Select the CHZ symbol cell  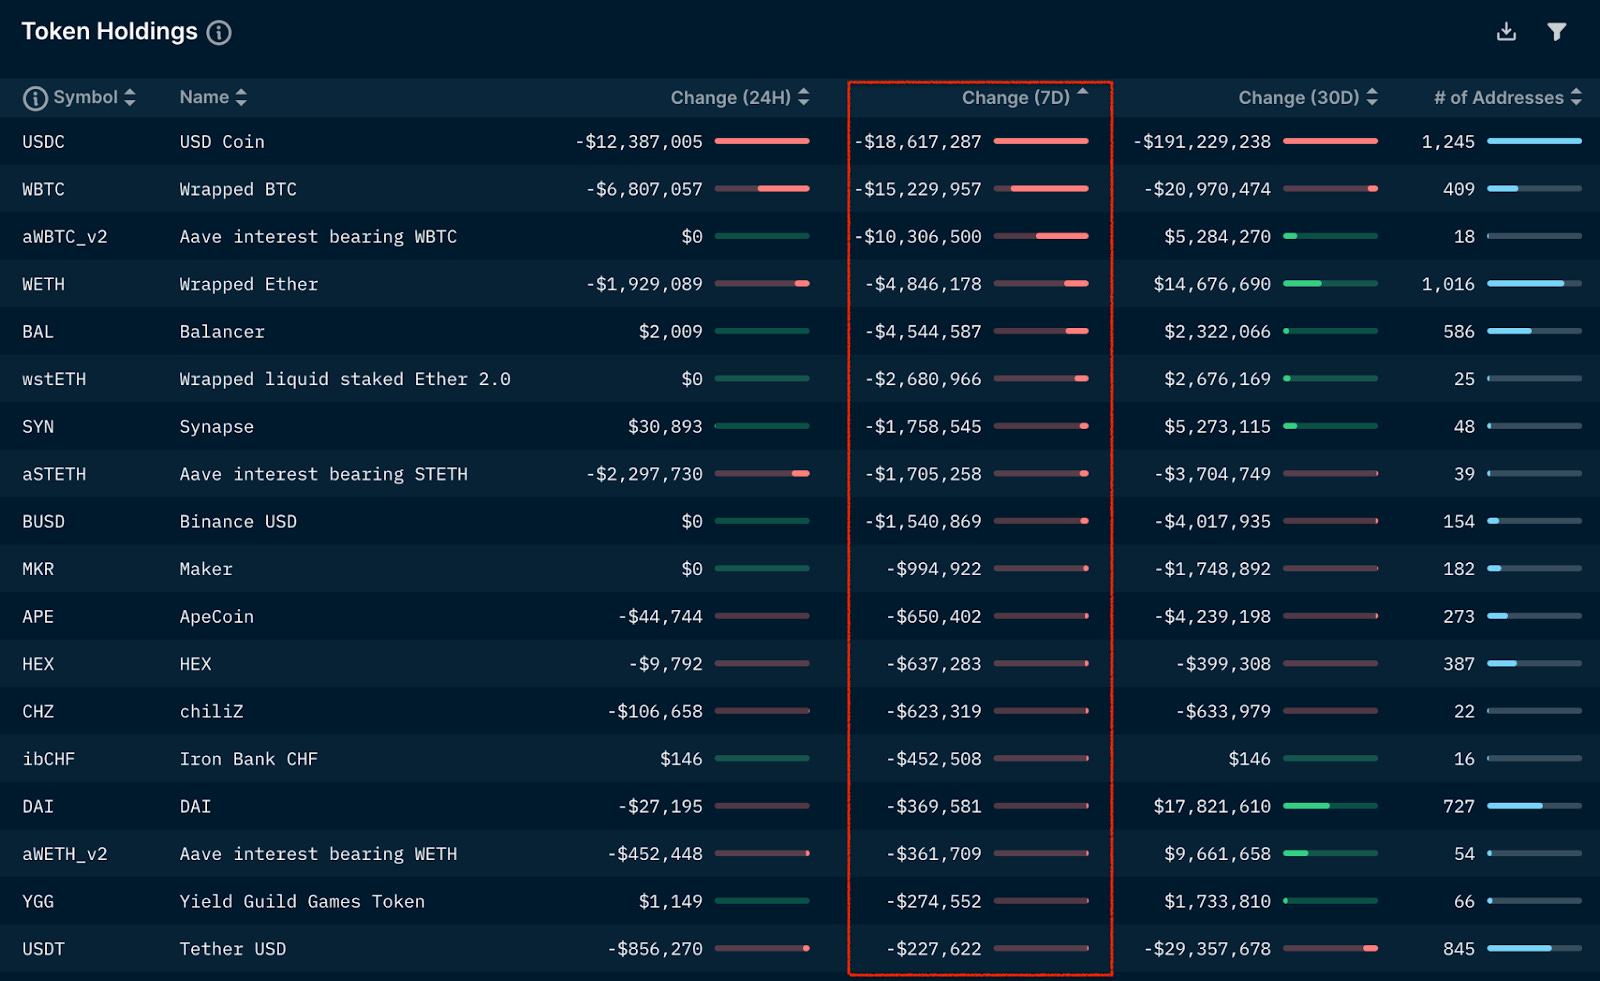[x=38, y=712]
